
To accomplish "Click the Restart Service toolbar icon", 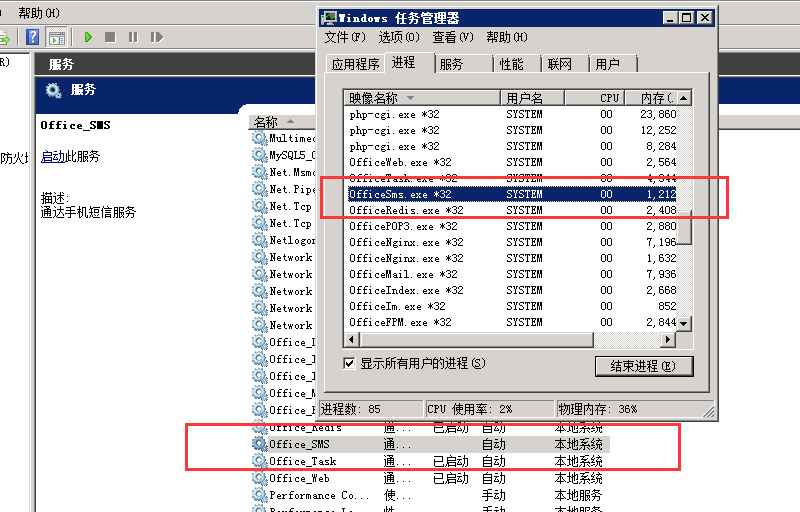I will 156,37.
